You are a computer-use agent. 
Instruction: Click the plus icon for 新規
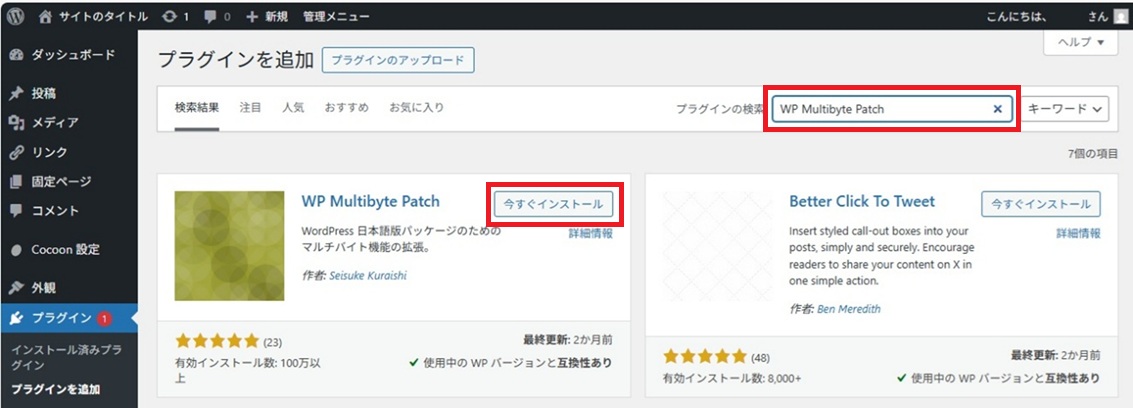252,16
